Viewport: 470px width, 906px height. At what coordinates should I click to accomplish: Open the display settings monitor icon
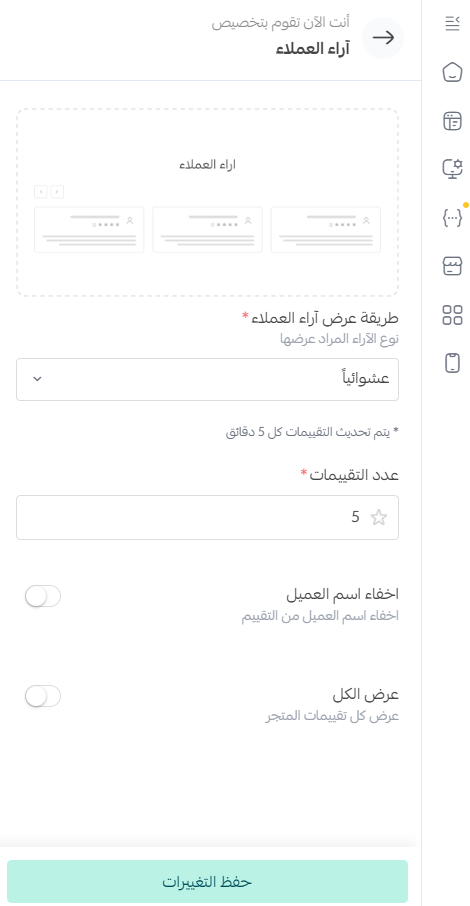(452, 169)
